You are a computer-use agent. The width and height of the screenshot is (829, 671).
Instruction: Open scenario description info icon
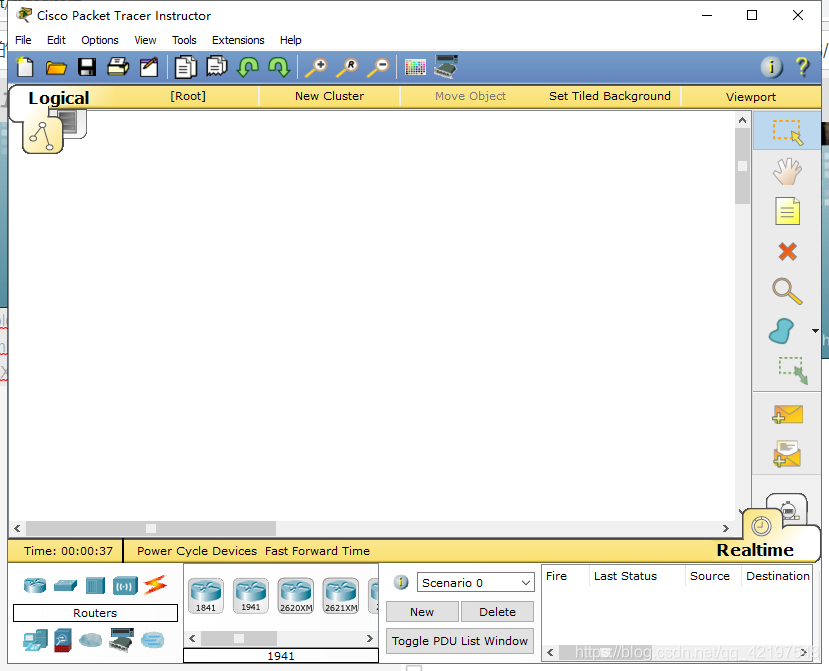tap(401, 582)
